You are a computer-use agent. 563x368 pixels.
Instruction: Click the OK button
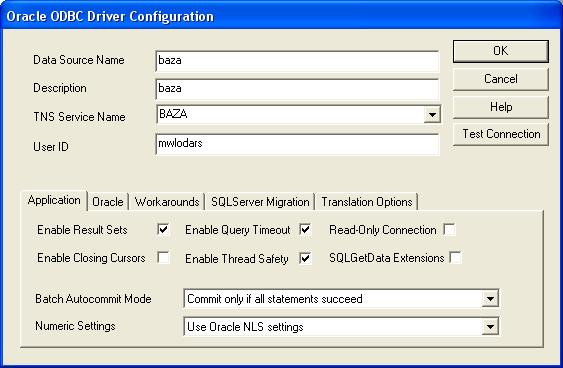tap(501, 51)
